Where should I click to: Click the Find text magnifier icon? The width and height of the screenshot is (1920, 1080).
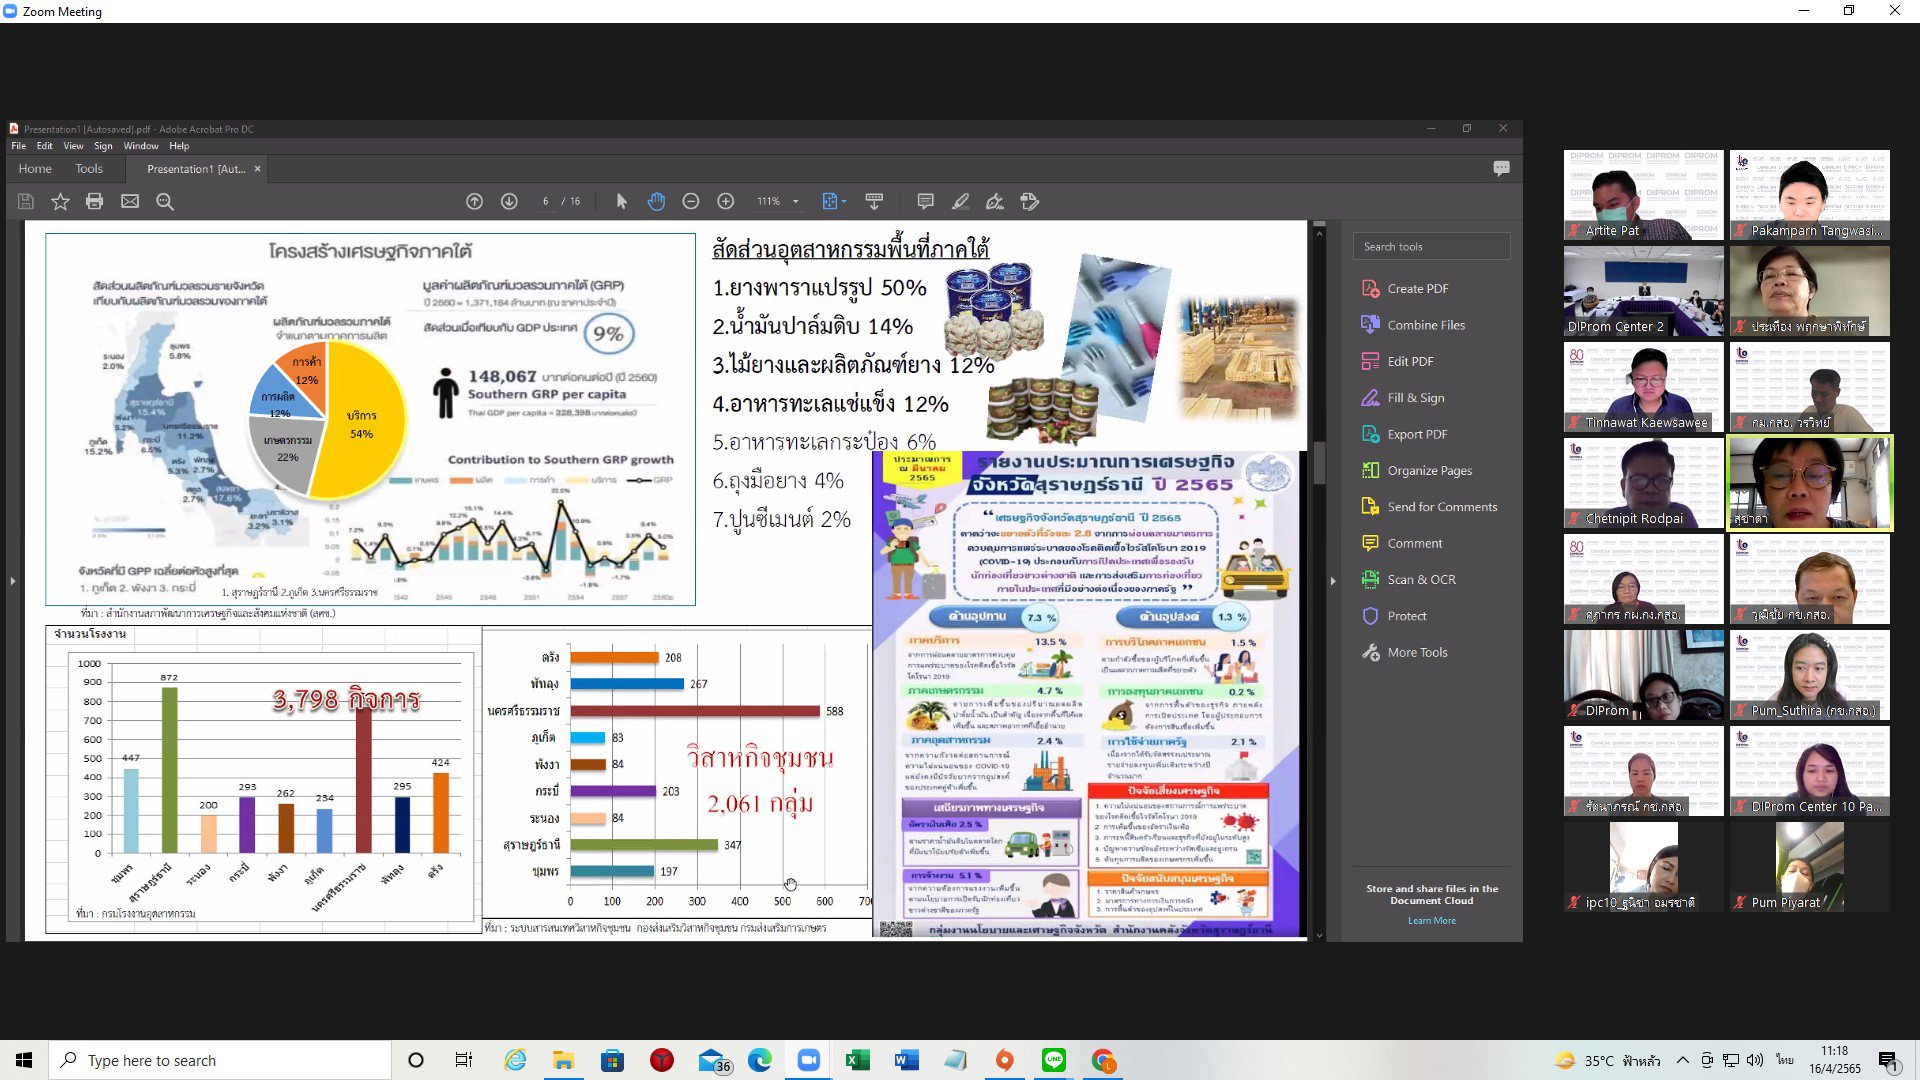[x=165, y=201]
